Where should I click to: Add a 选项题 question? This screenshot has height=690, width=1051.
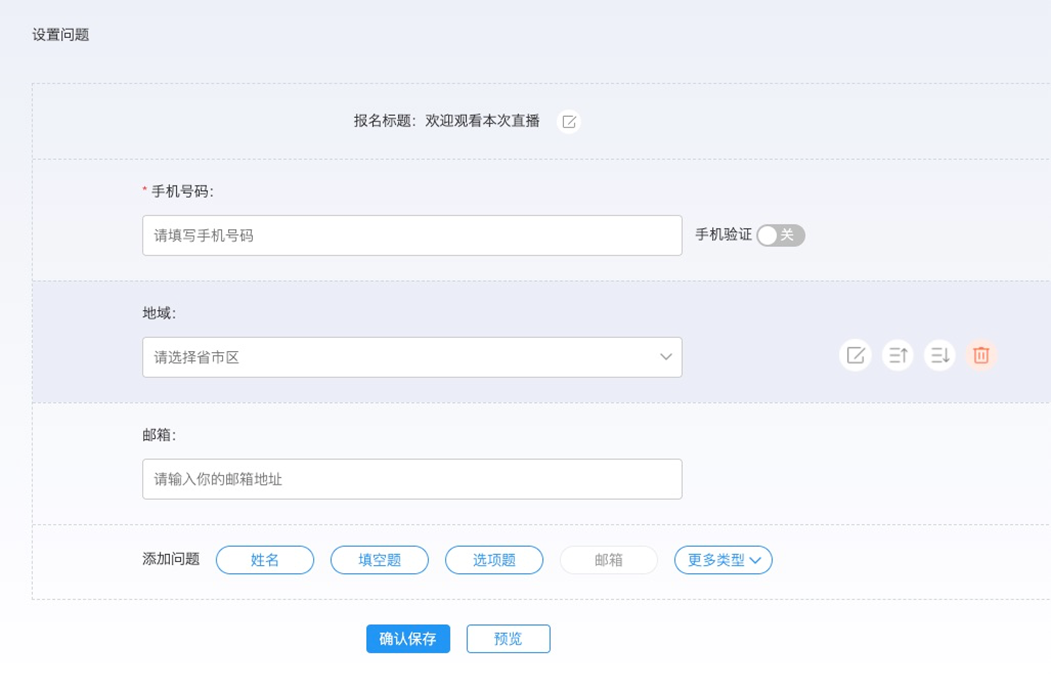coord(494,560)
